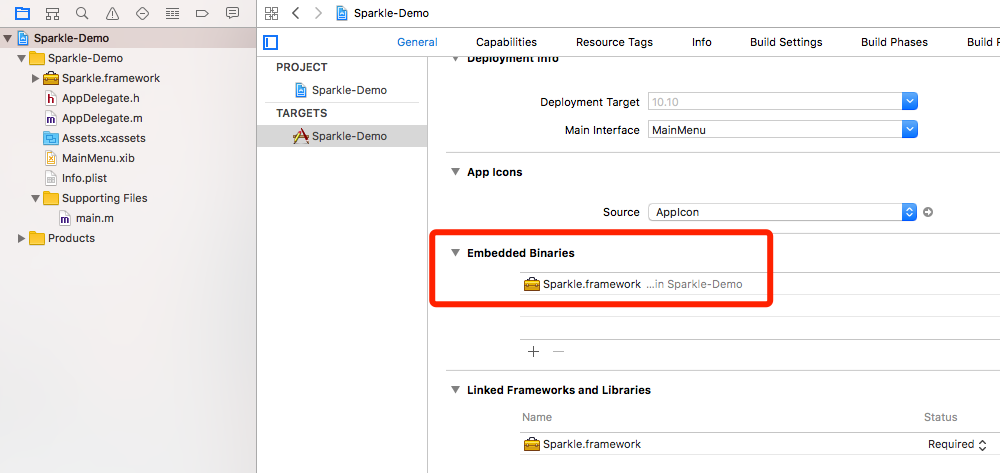Hide the project and targets list

click(x=271, y=43)
